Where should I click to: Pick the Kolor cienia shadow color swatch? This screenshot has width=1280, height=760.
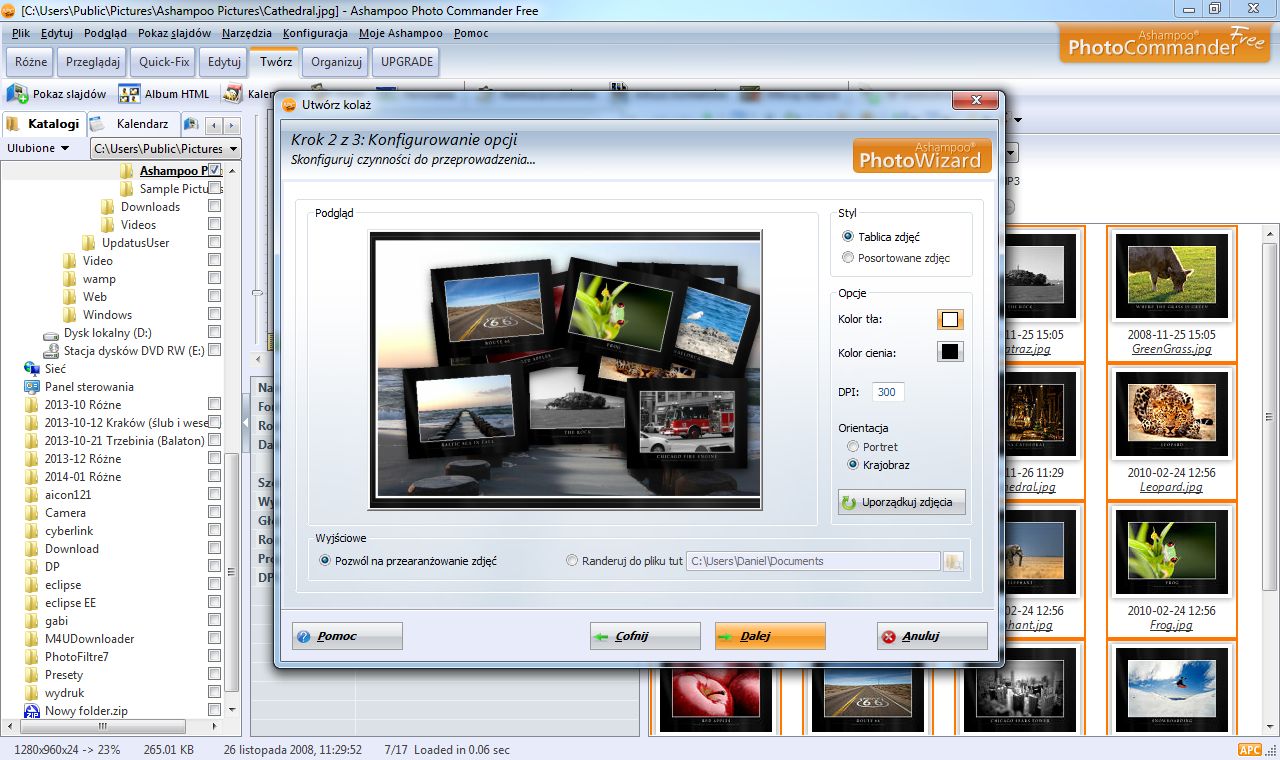tap(950, 352)
